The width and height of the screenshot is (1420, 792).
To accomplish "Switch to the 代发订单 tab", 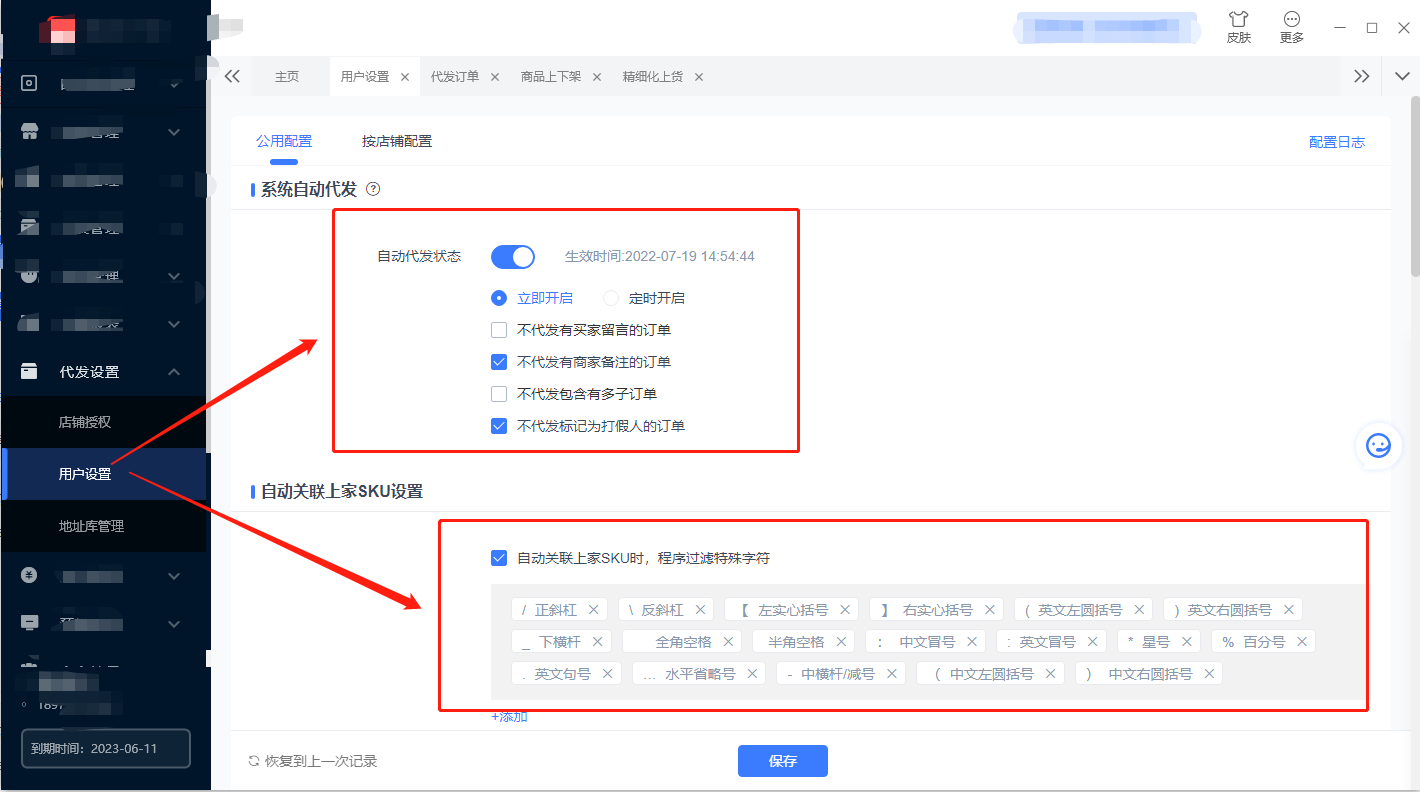I will click(x=455, y=77).
